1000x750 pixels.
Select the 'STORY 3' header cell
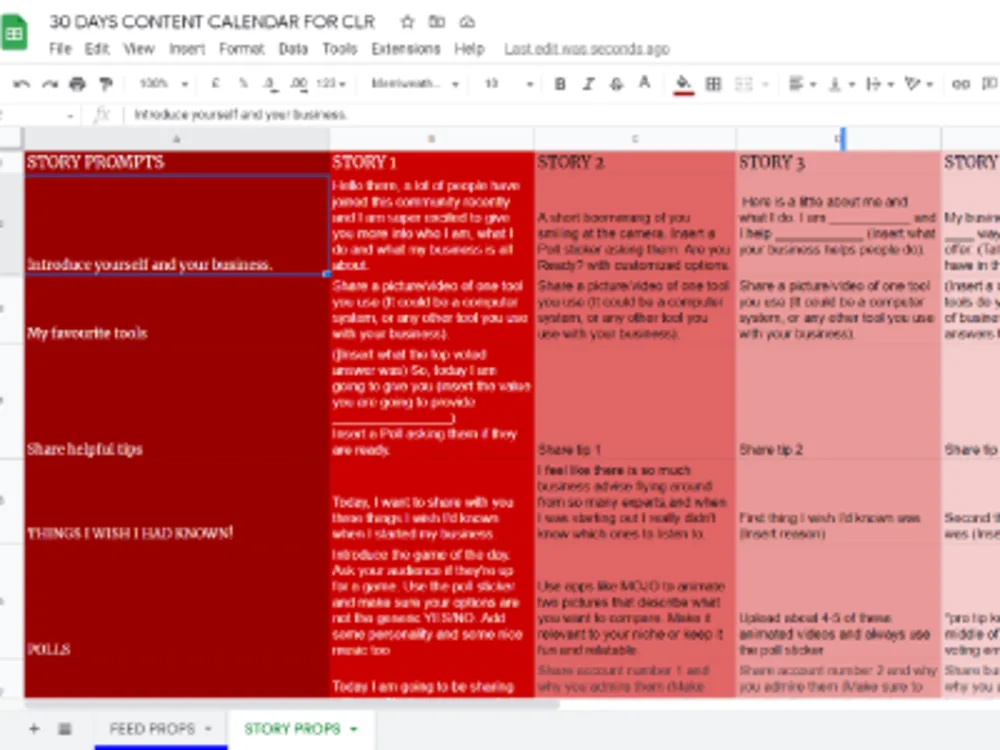(x=838, y=162)
